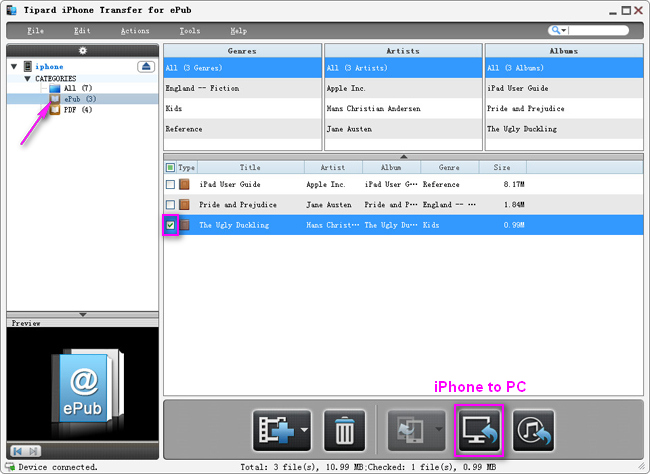Sort by Genre column header

pyautogui.click(x=449, y=168)
